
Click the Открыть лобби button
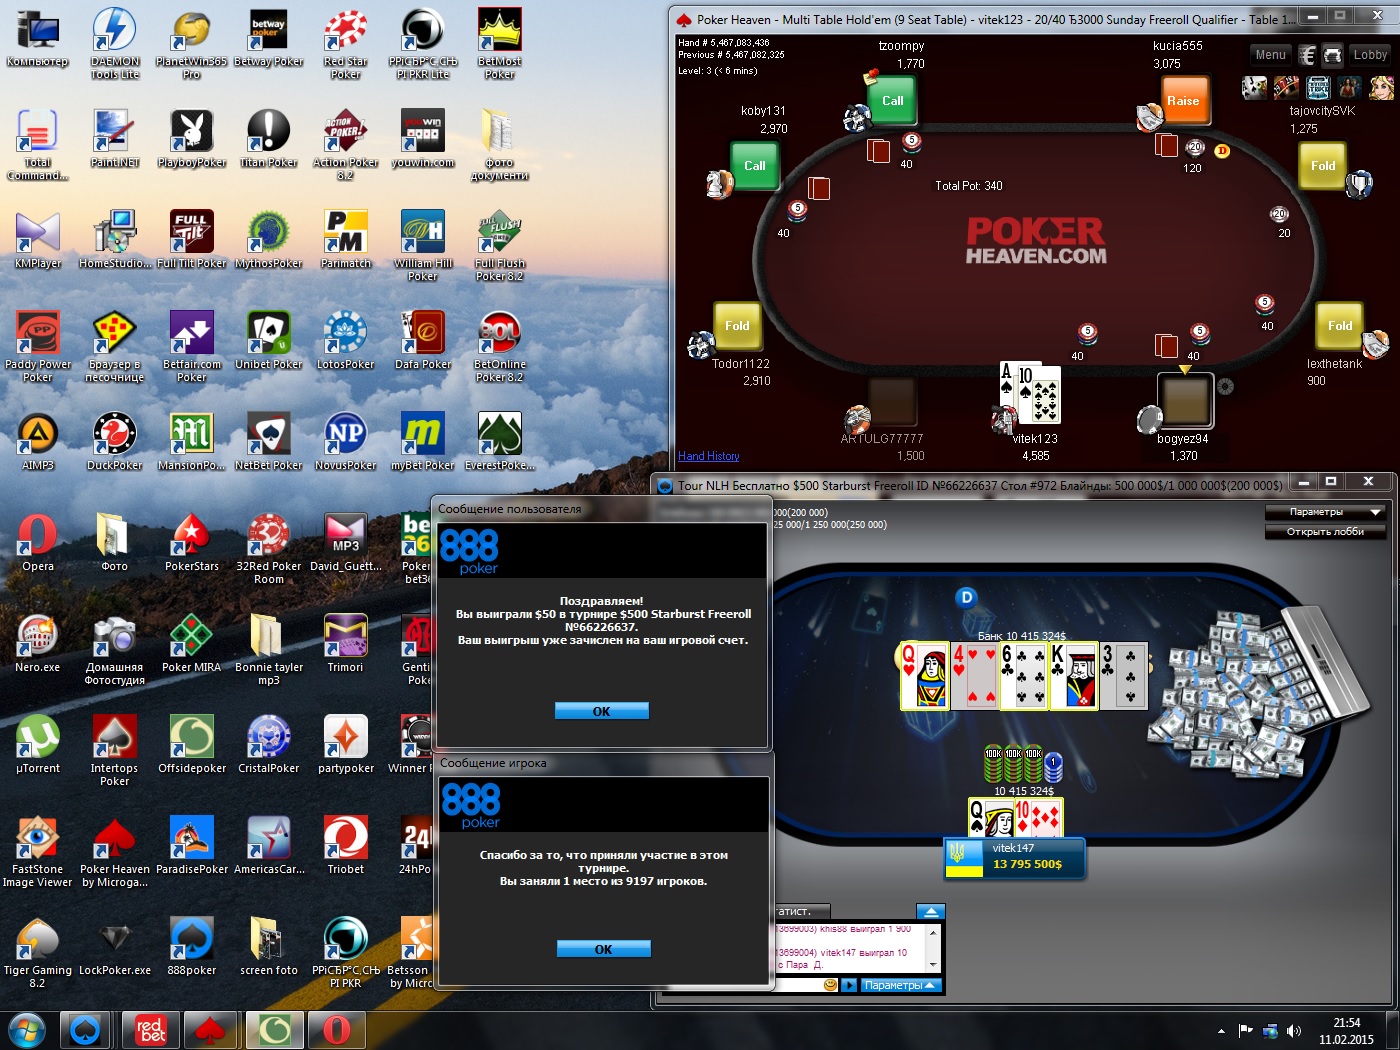(x=1325, y=532)
